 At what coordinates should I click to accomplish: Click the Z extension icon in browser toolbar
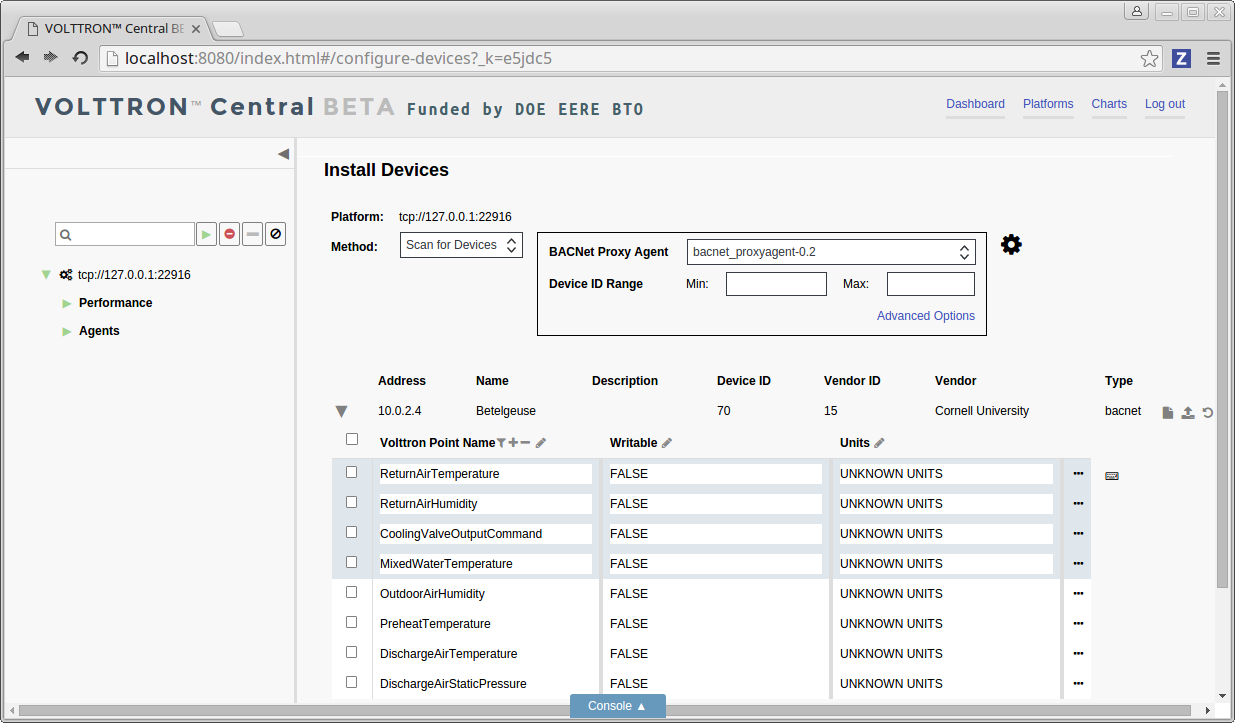[1181, 58]
